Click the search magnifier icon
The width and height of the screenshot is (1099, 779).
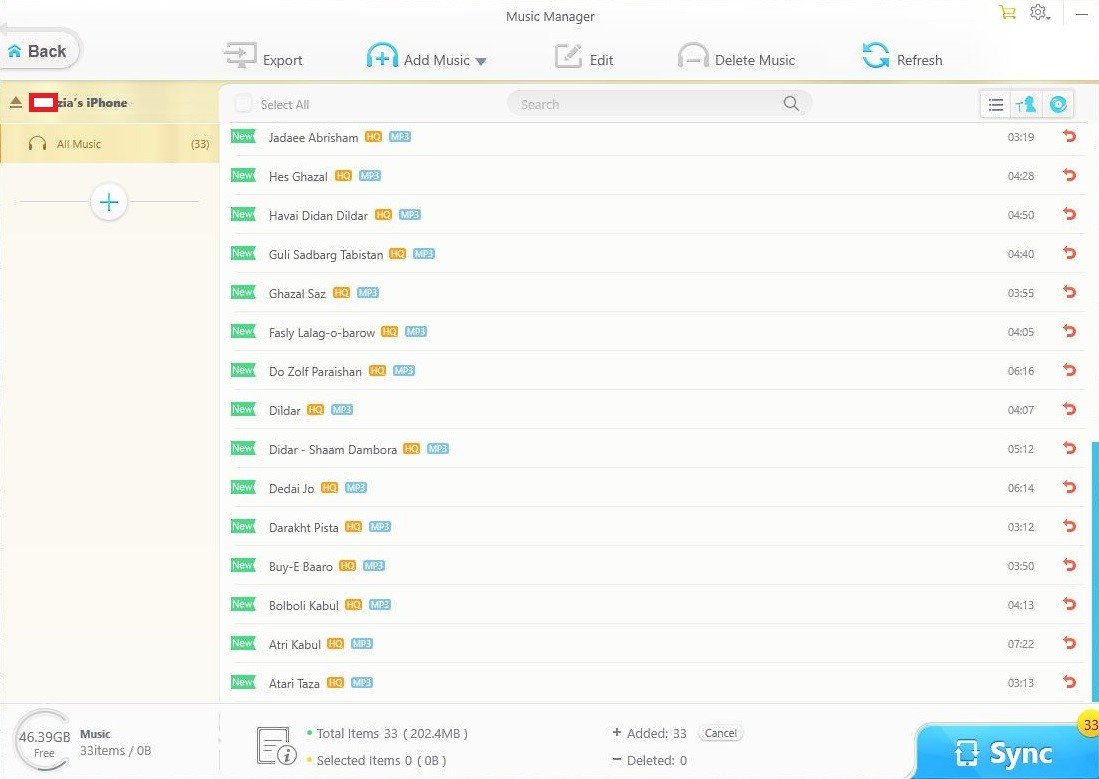(791, 104)
